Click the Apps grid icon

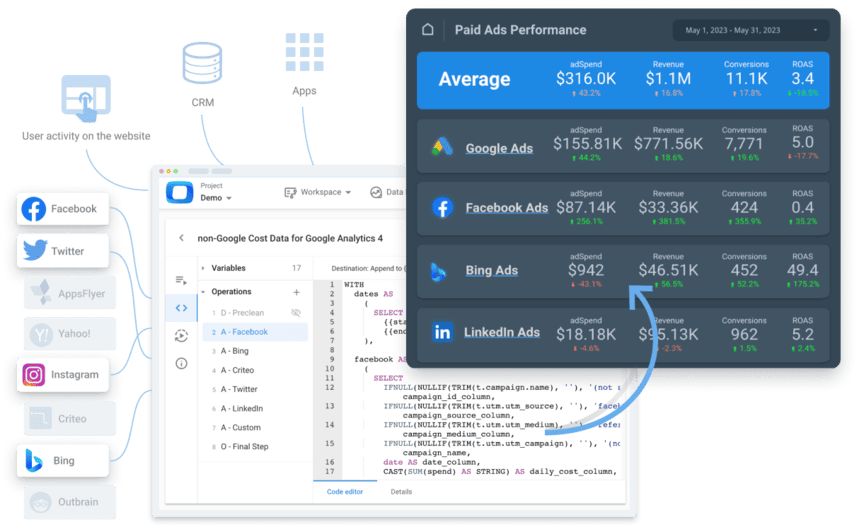coord(305,52)
